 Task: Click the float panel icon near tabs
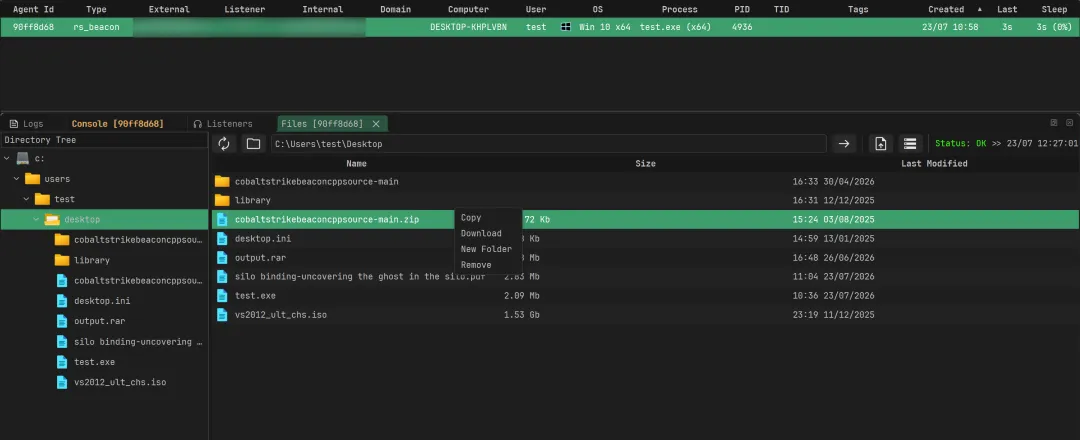tap(1054, 123)
